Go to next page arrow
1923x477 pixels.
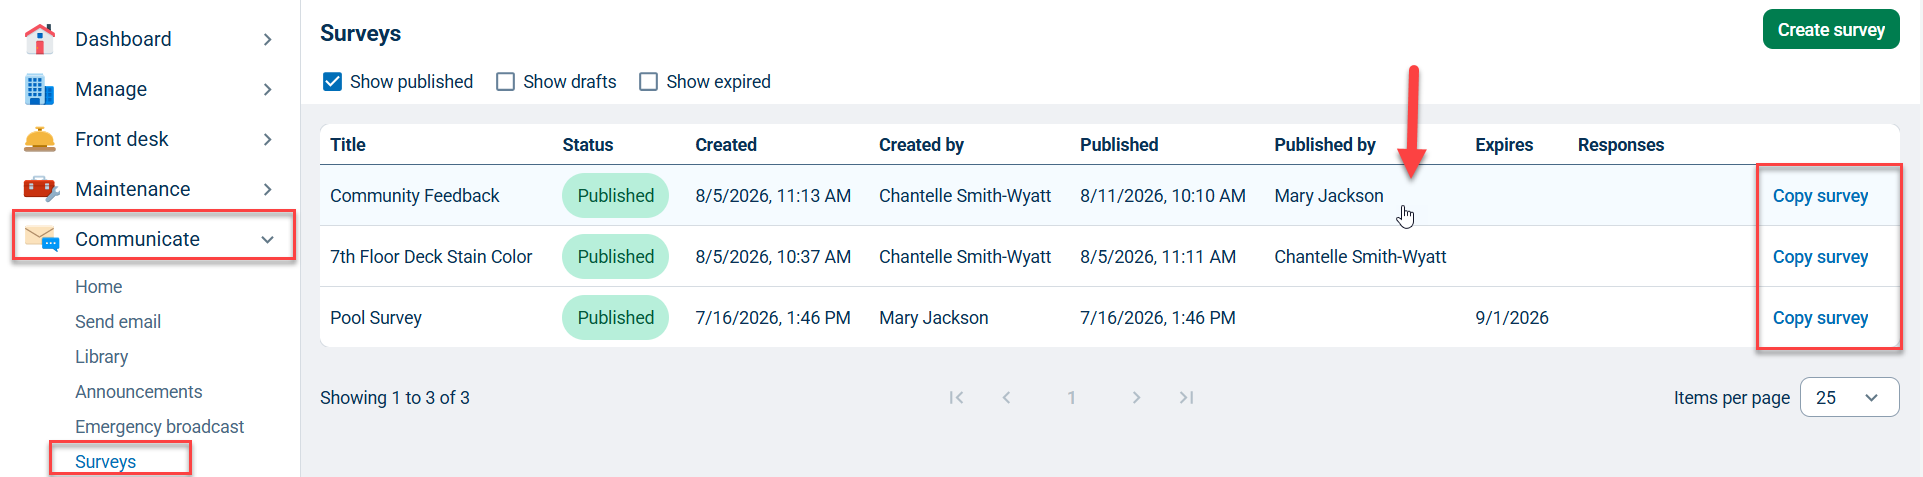click(1136, 397)
